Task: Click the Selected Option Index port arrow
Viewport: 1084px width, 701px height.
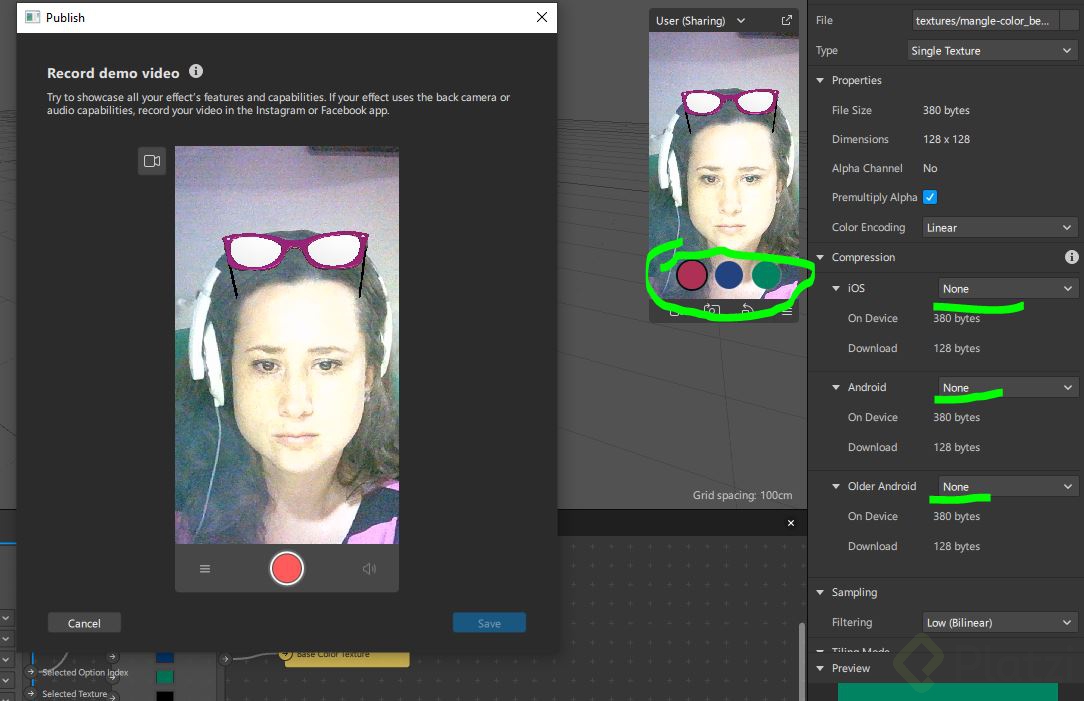Action: pos(31,671)
